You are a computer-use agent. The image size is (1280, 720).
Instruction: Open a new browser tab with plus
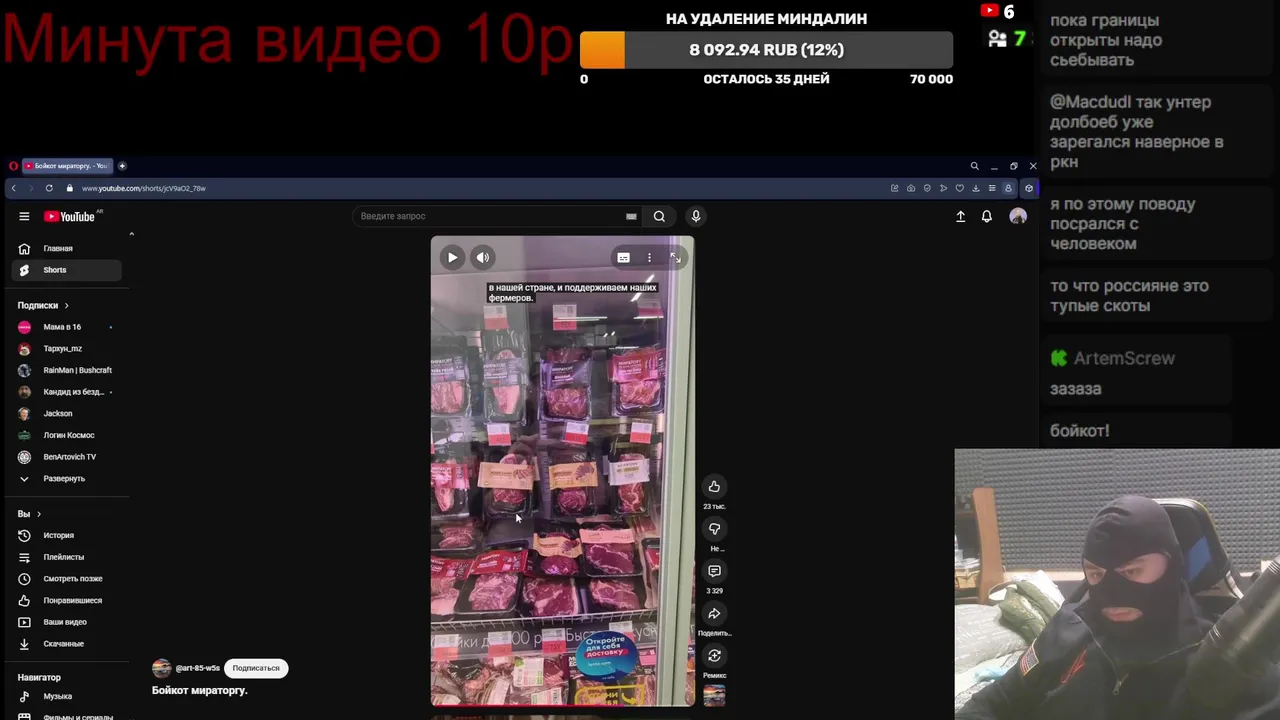click(x=122, y=166)
